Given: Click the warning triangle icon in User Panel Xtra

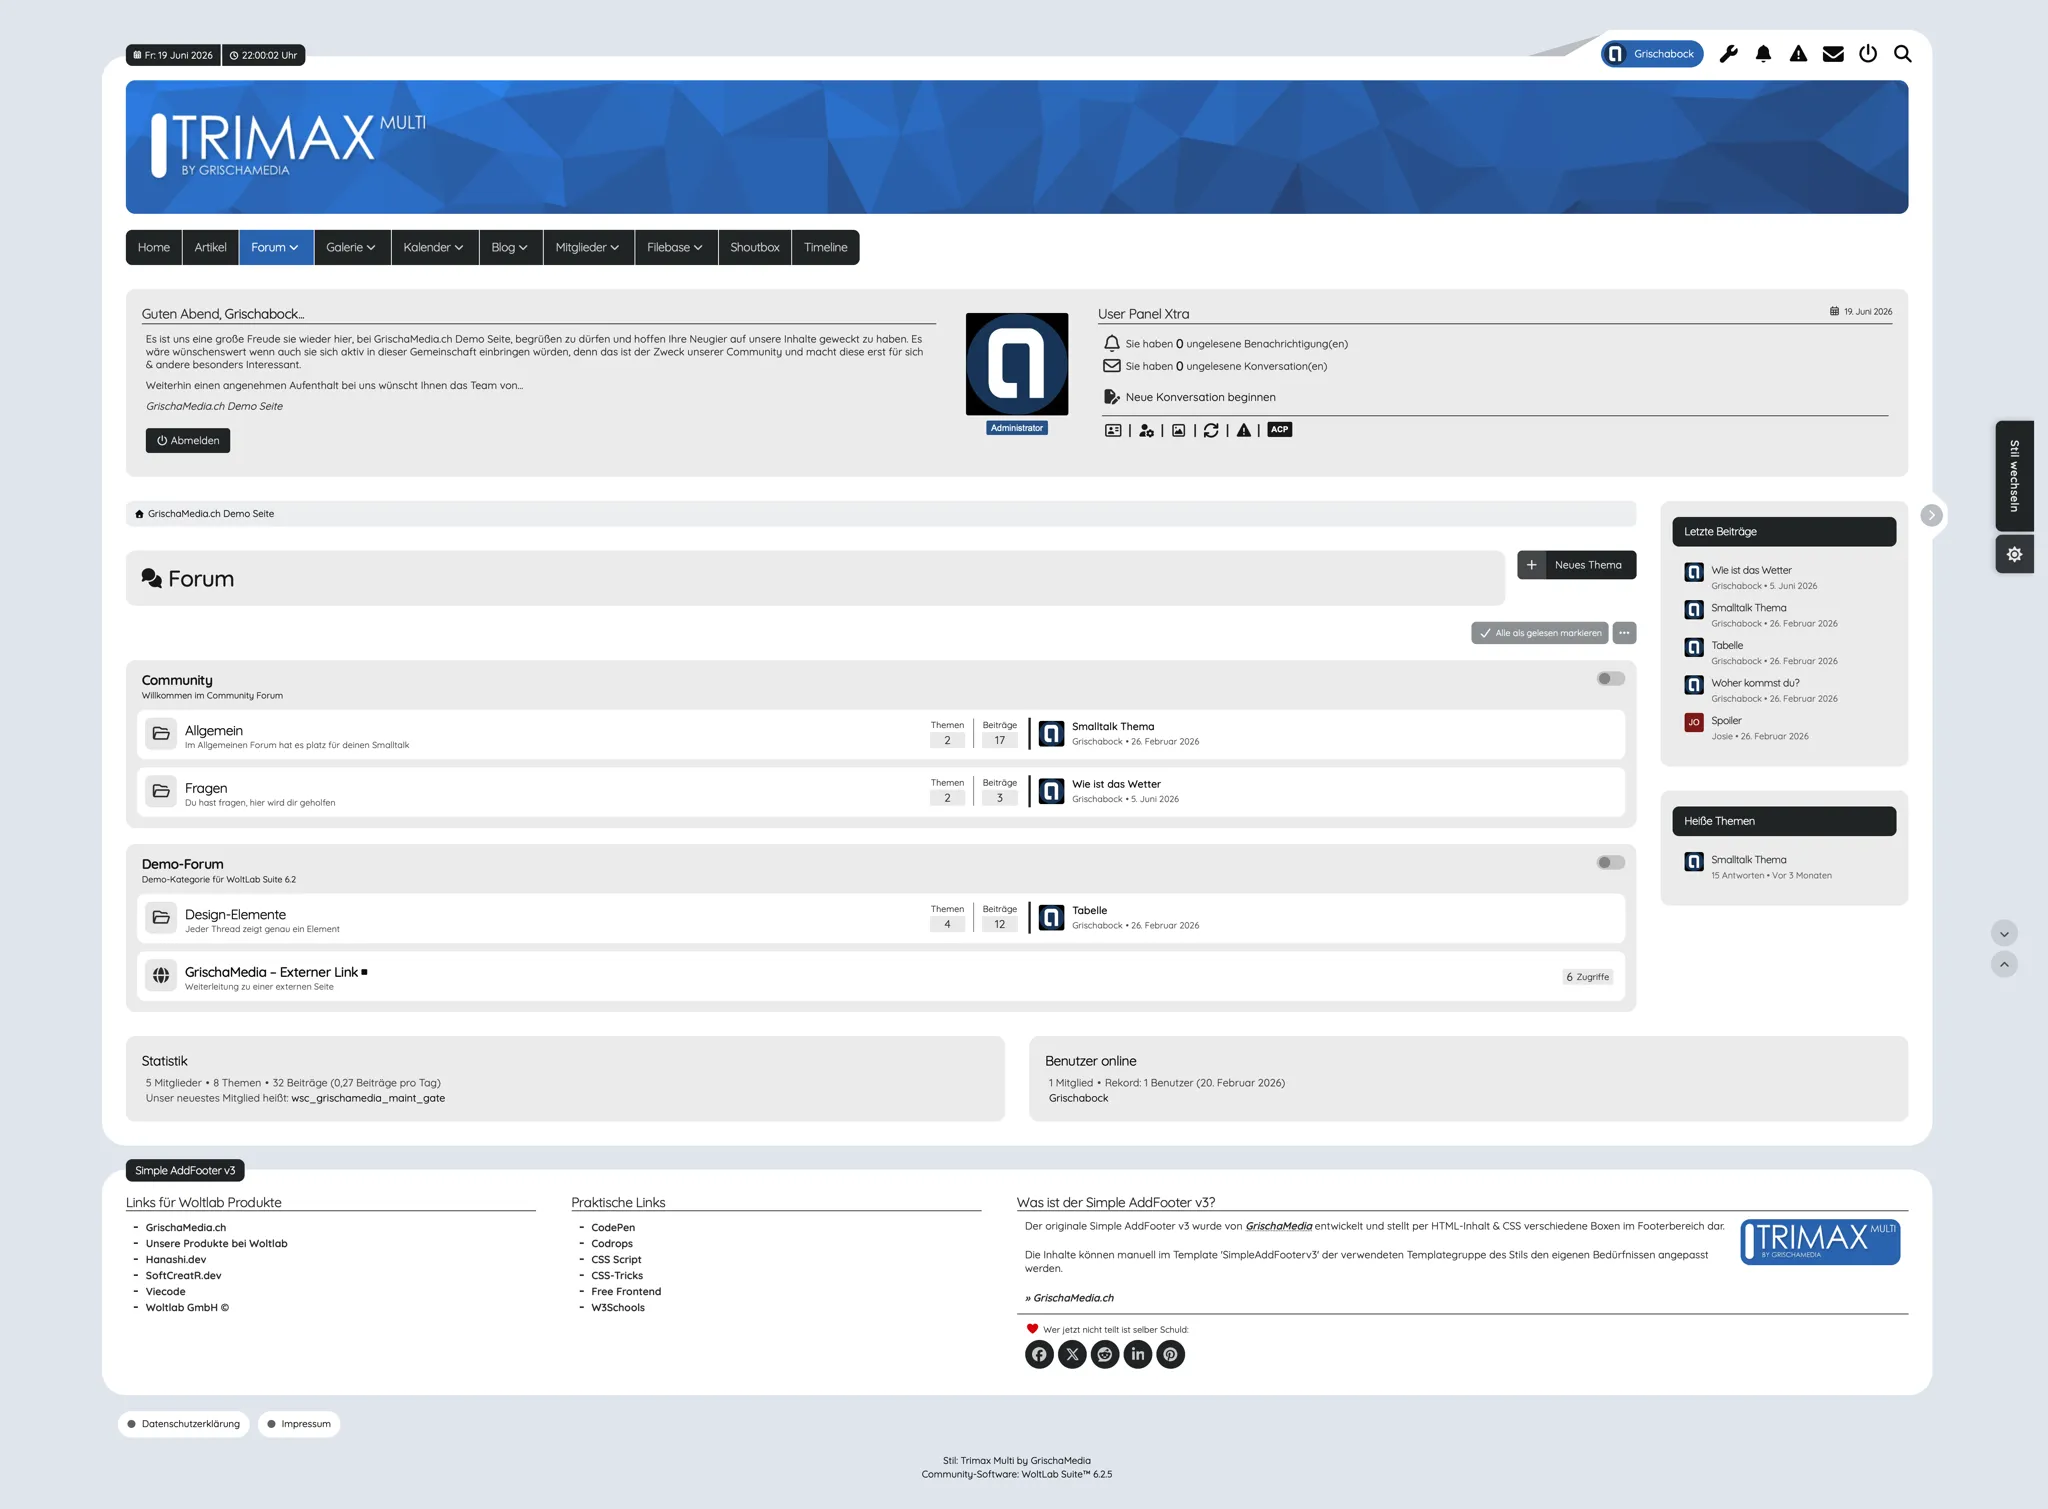Looking at the screenshot, I should coord(1243,430).
